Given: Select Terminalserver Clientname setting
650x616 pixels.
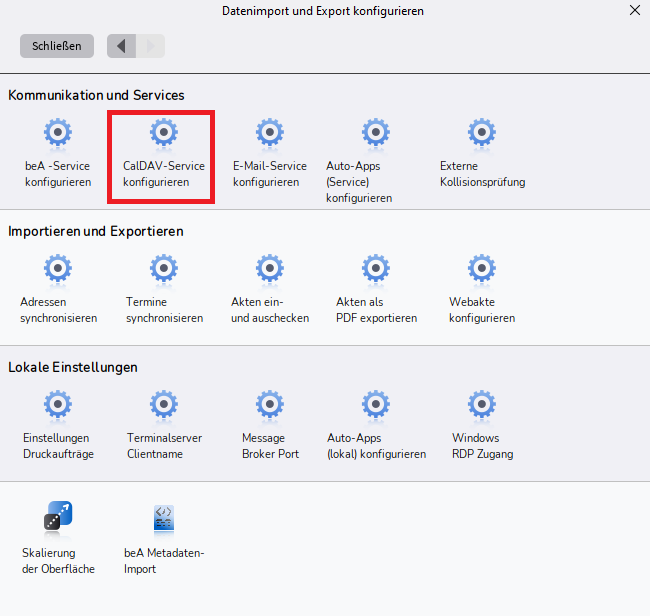Looking at the screenshot, I should point(164,425).
